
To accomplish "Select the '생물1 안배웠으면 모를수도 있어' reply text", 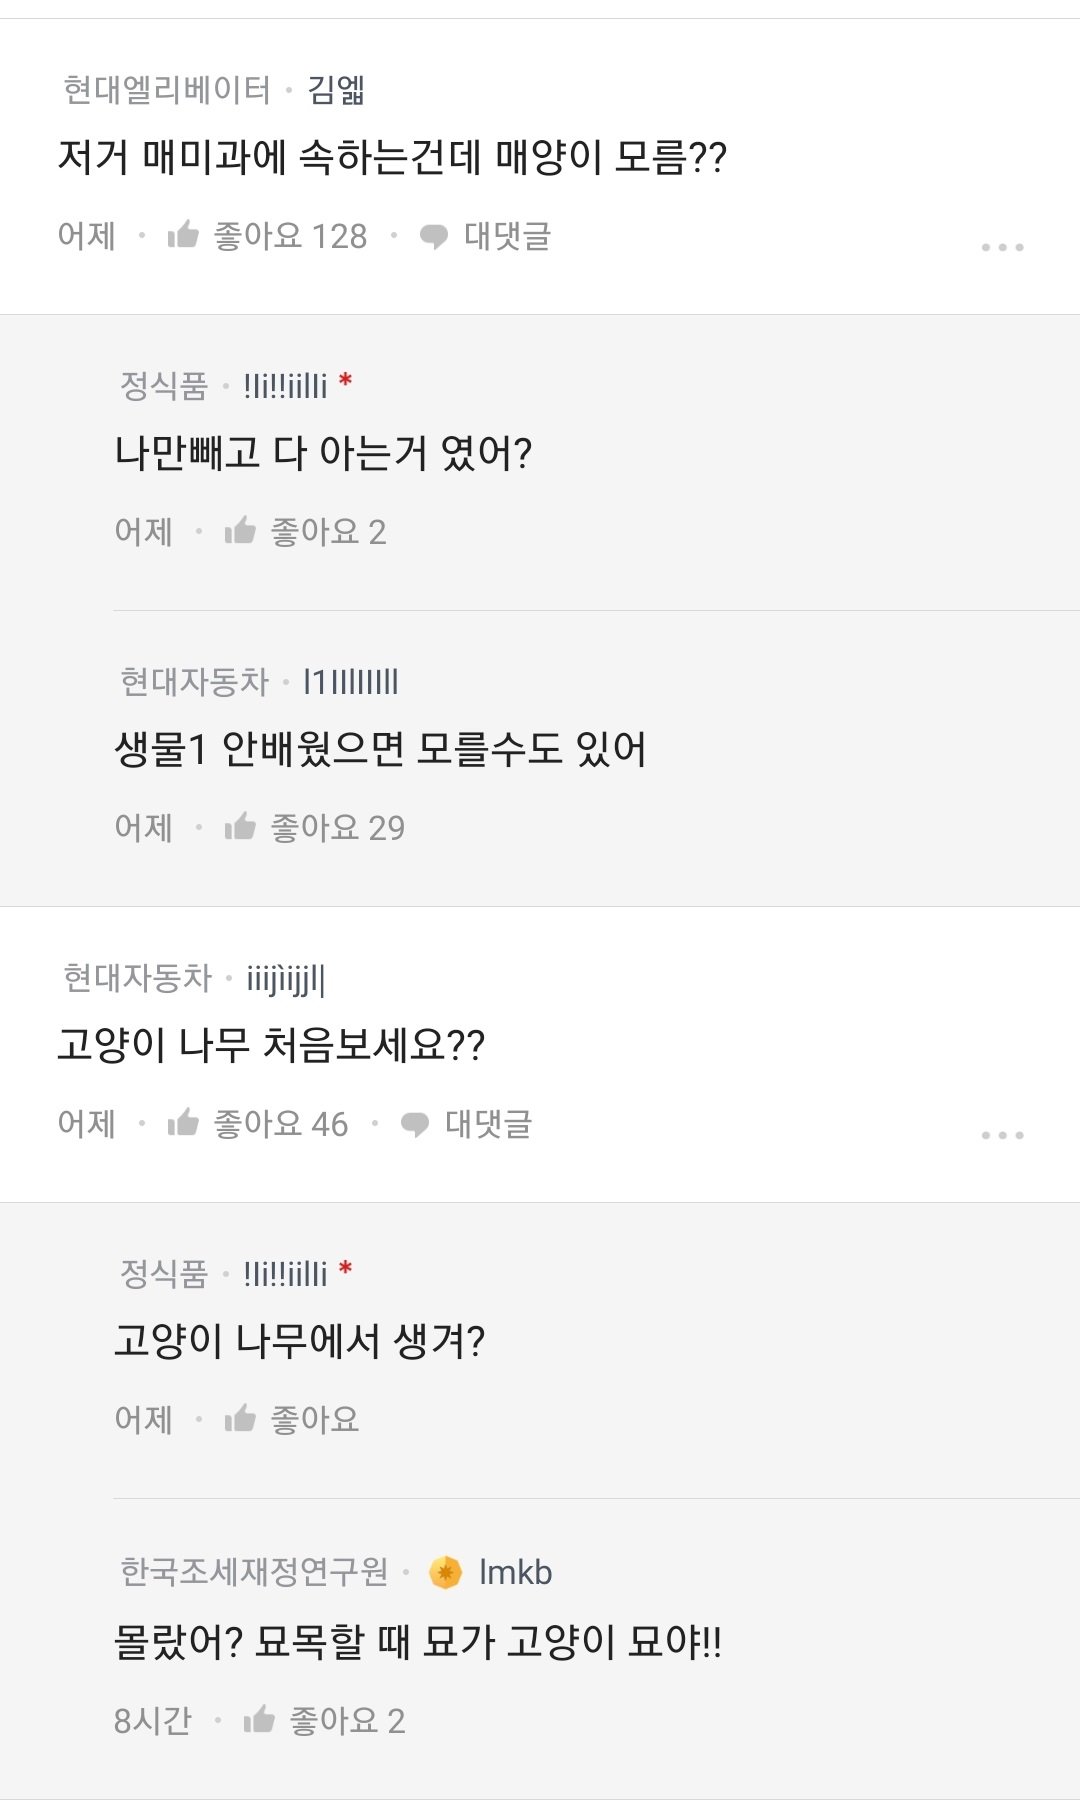I will pos(380,749).
